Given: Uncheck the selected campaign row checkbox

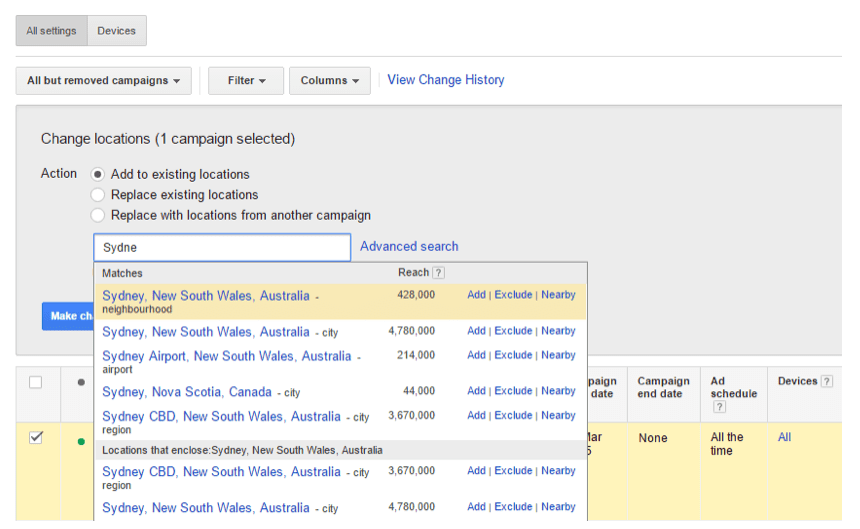Looking at the screenshot, I should (x=36, y=438).
